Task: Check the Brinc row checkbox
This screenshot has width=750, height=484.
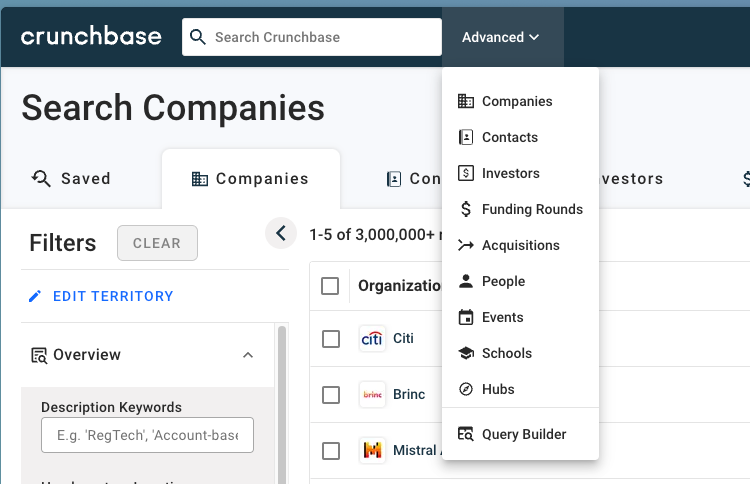Action: pyautogui.click(x=331, y=395)
